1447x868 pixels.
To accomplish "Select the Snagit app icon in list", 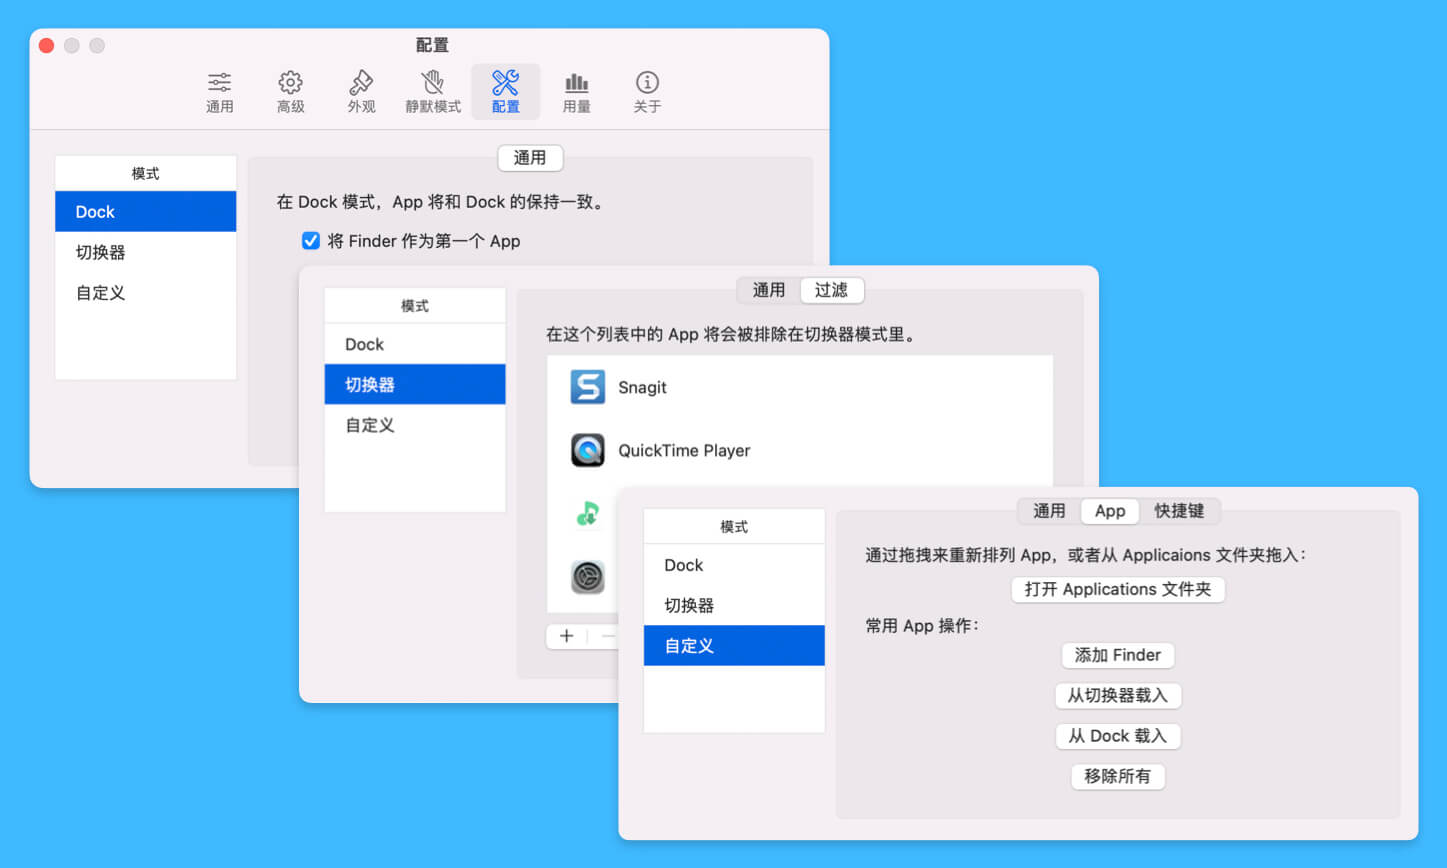I will [588, 387].
